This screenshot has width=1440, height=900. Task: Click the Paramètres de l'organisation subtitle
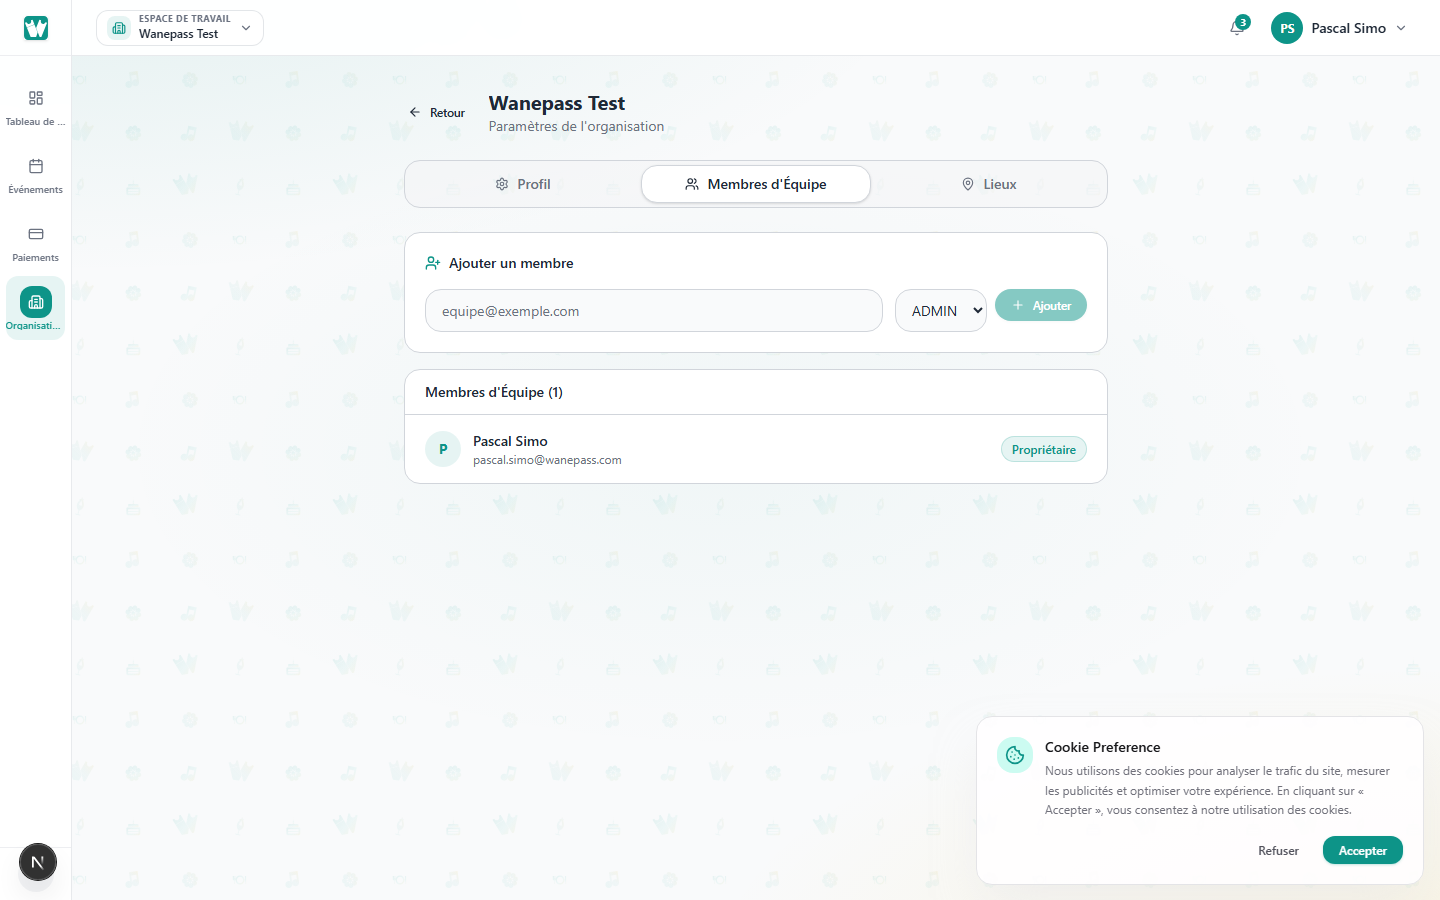click(576, 126)
